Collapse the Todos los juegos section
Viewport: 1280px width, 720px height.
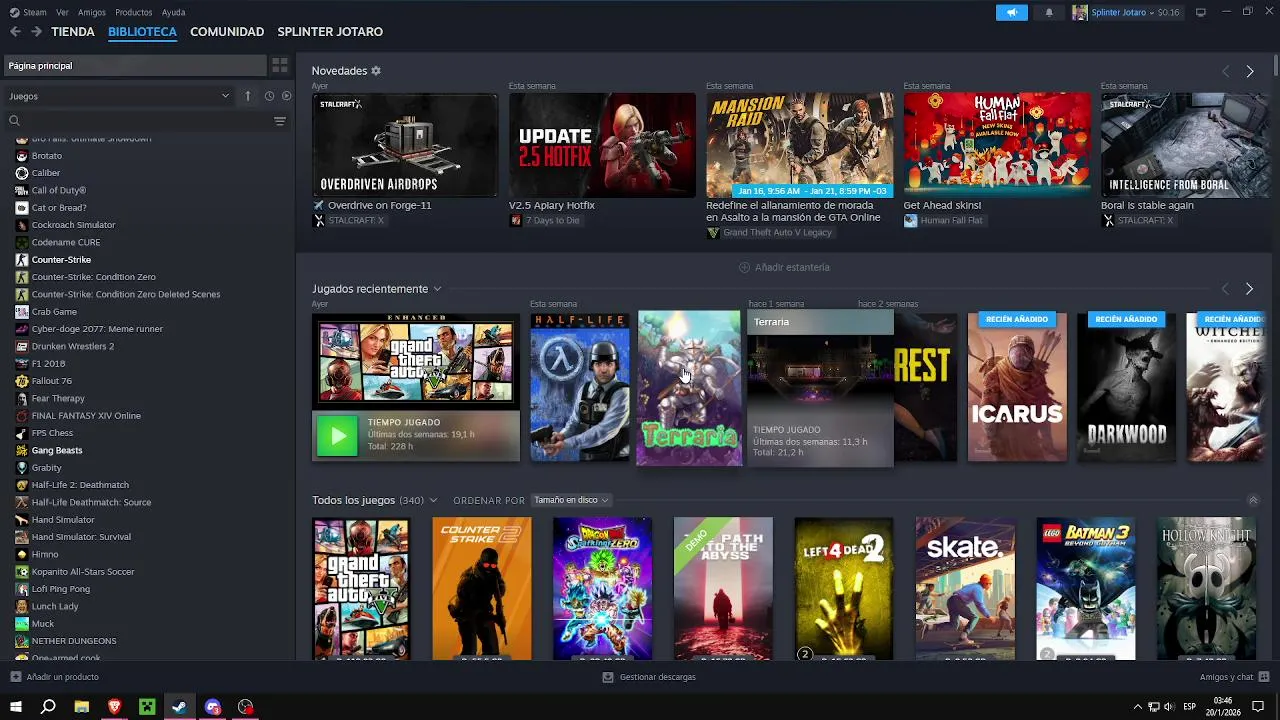coord(1253,500)
